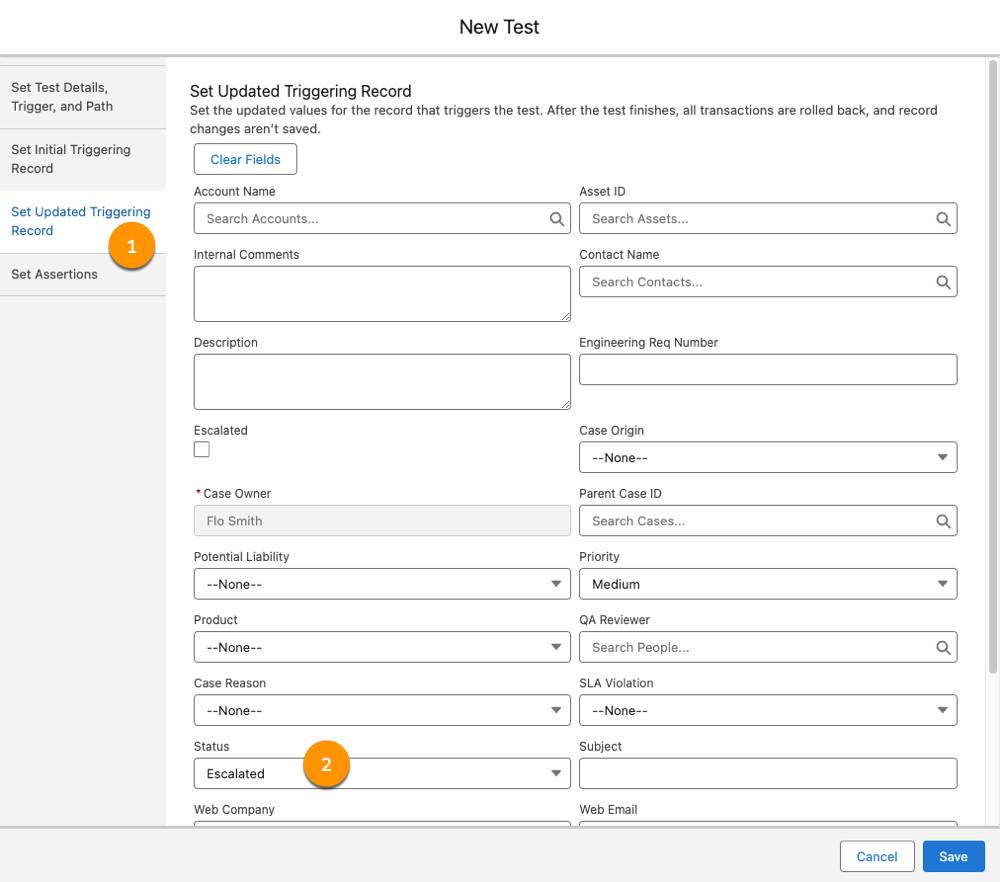Screen dimensions: 1000x882
Task: Click the search icon in Account Name field
Action: click(x=556, y=219)
